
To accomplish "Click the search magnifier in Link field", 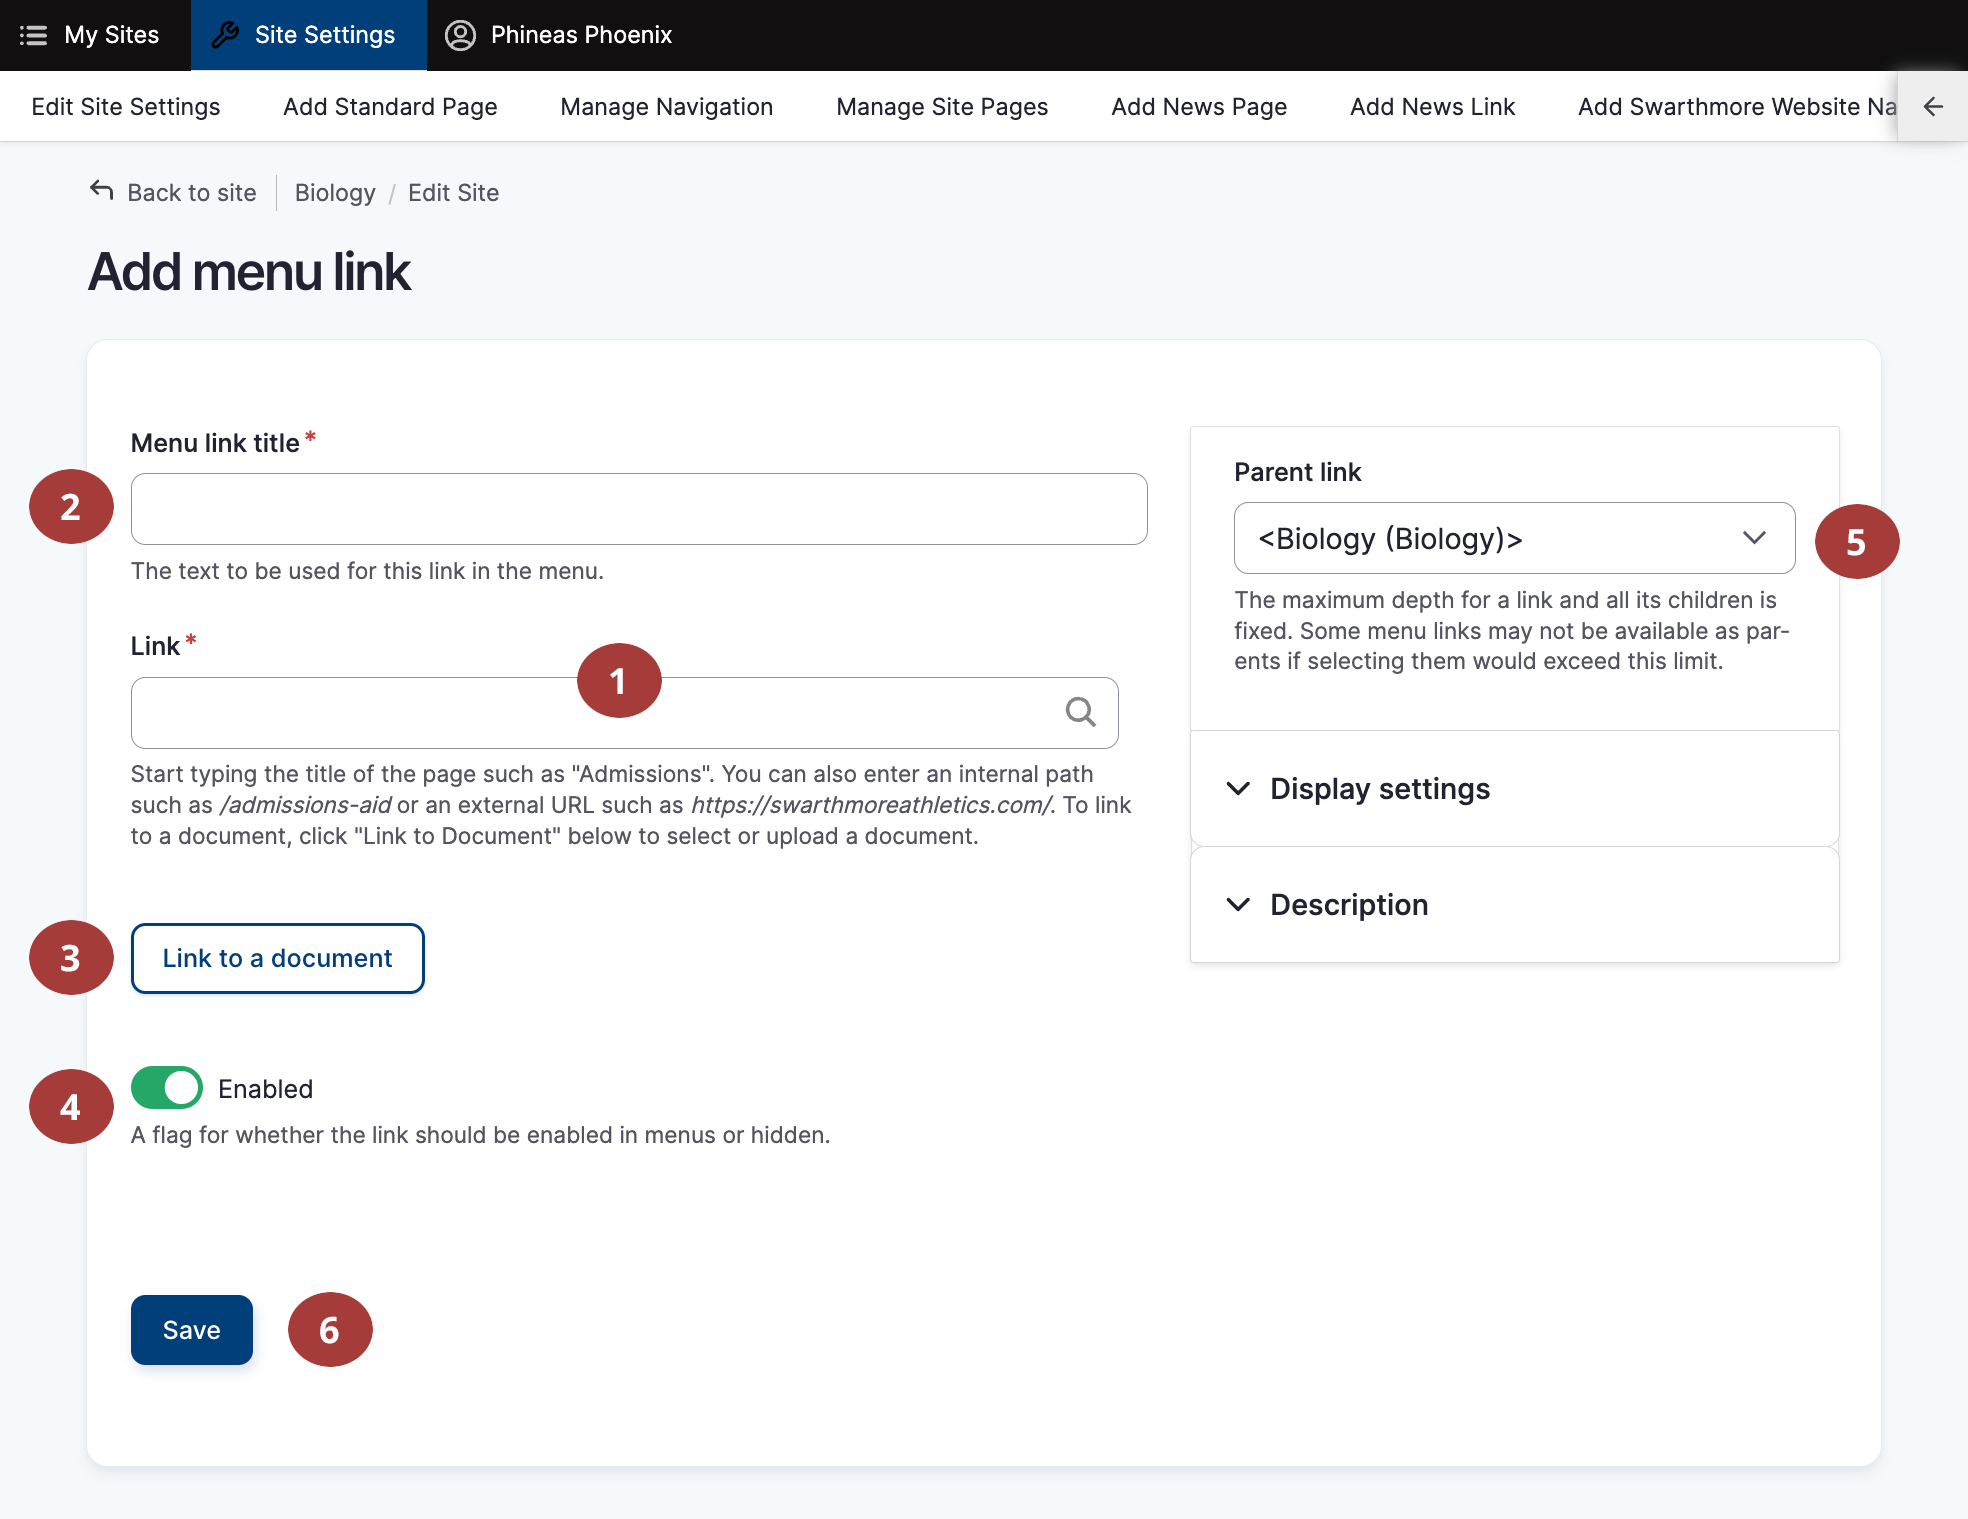I will coord(1080,712).
